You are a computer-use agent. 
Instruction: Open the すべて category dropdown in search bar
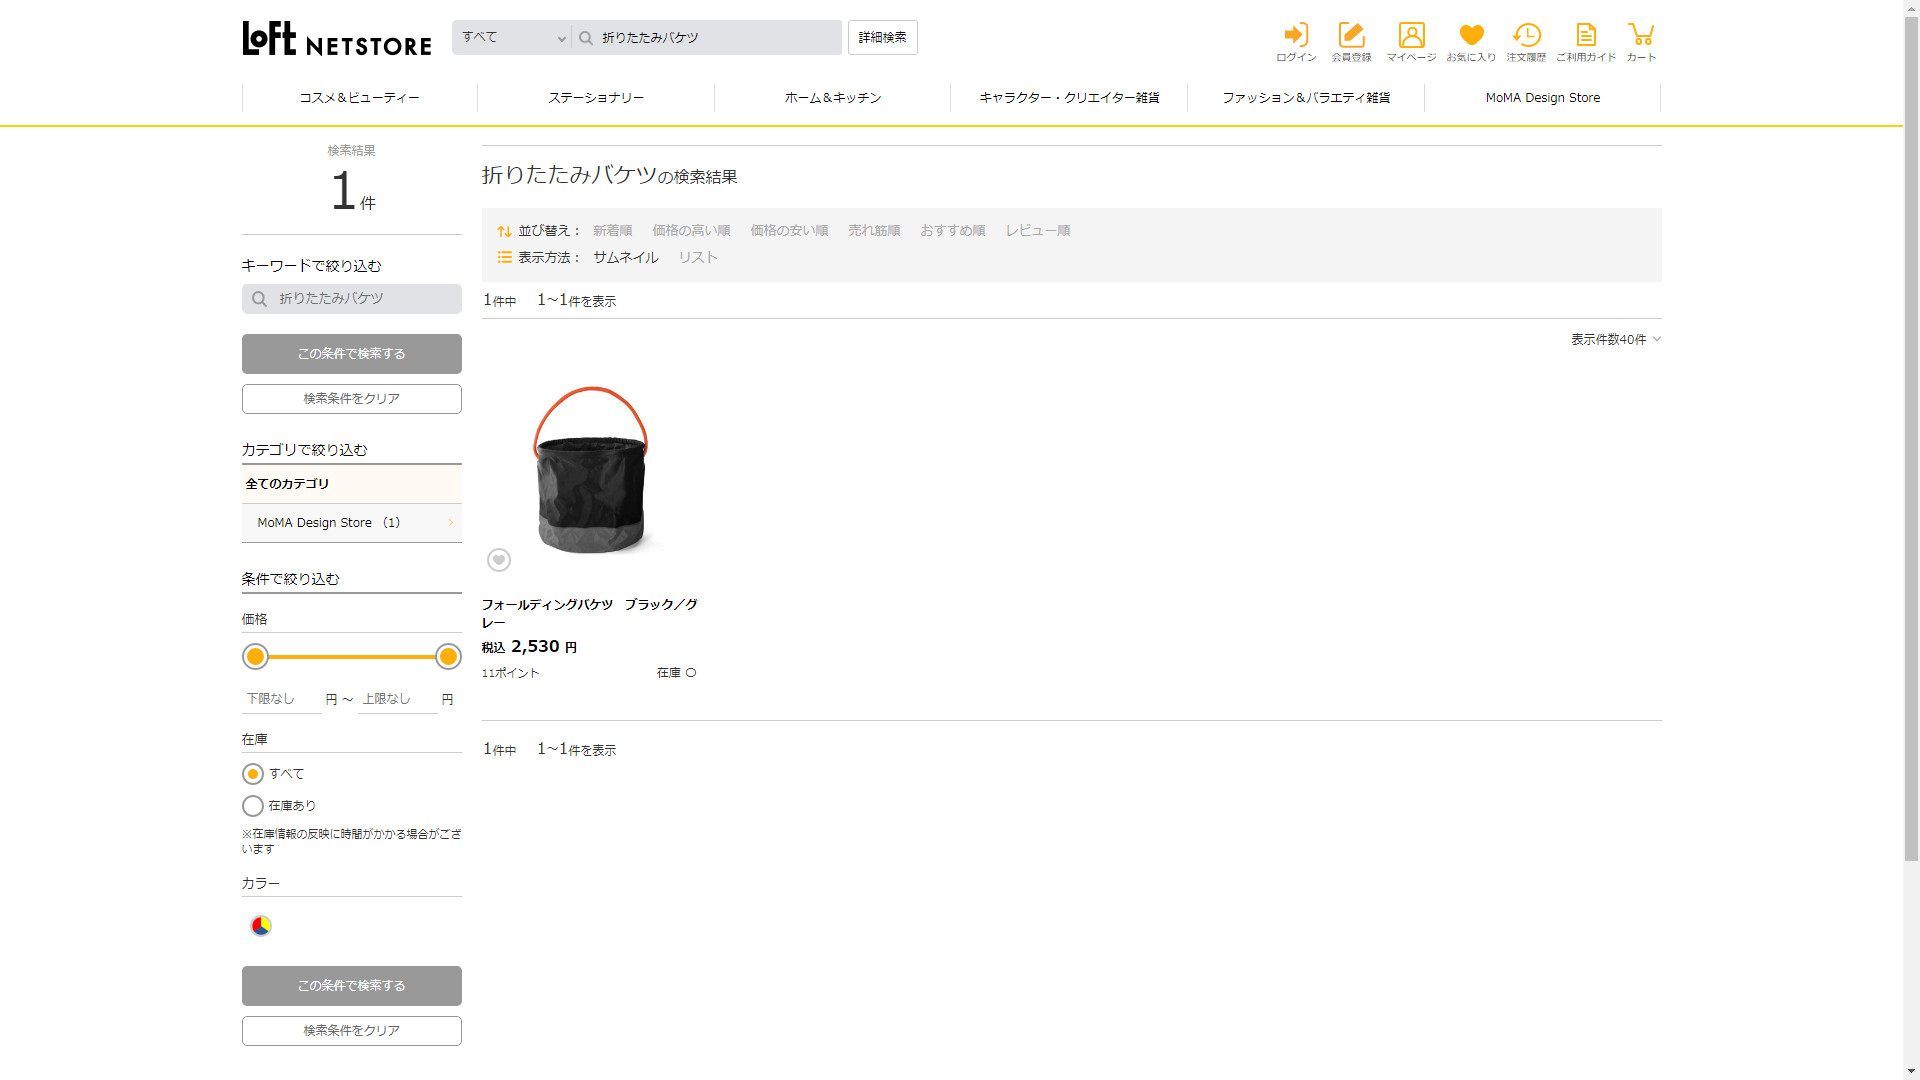pos(512,38)
